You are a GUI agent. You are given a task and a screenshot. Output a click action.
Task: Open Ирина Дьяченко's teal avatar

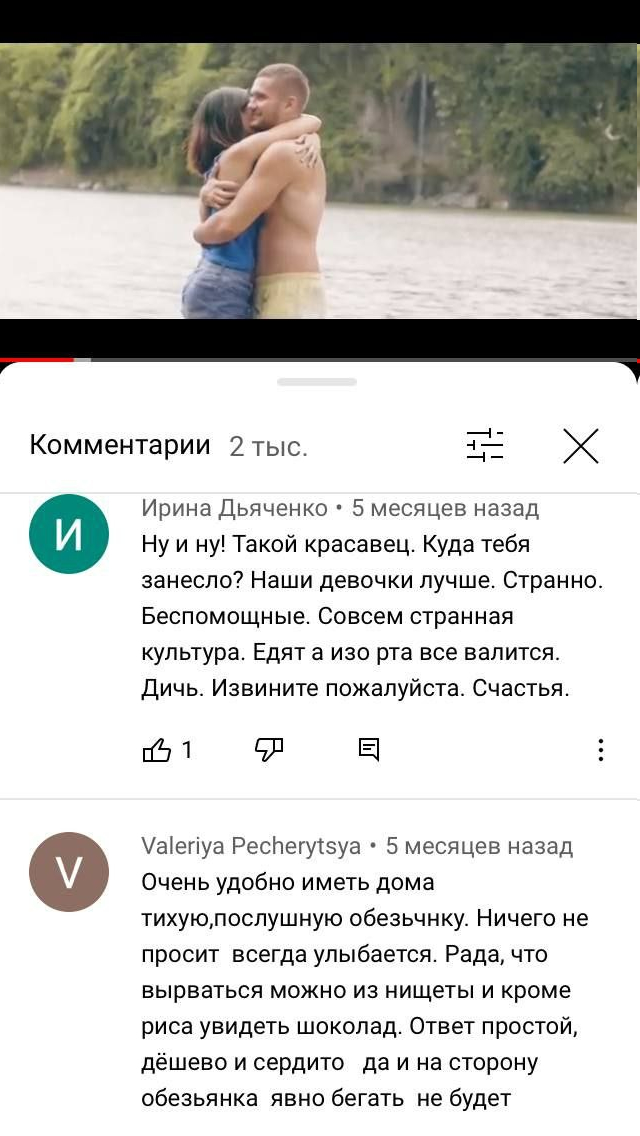click(69, 534)
